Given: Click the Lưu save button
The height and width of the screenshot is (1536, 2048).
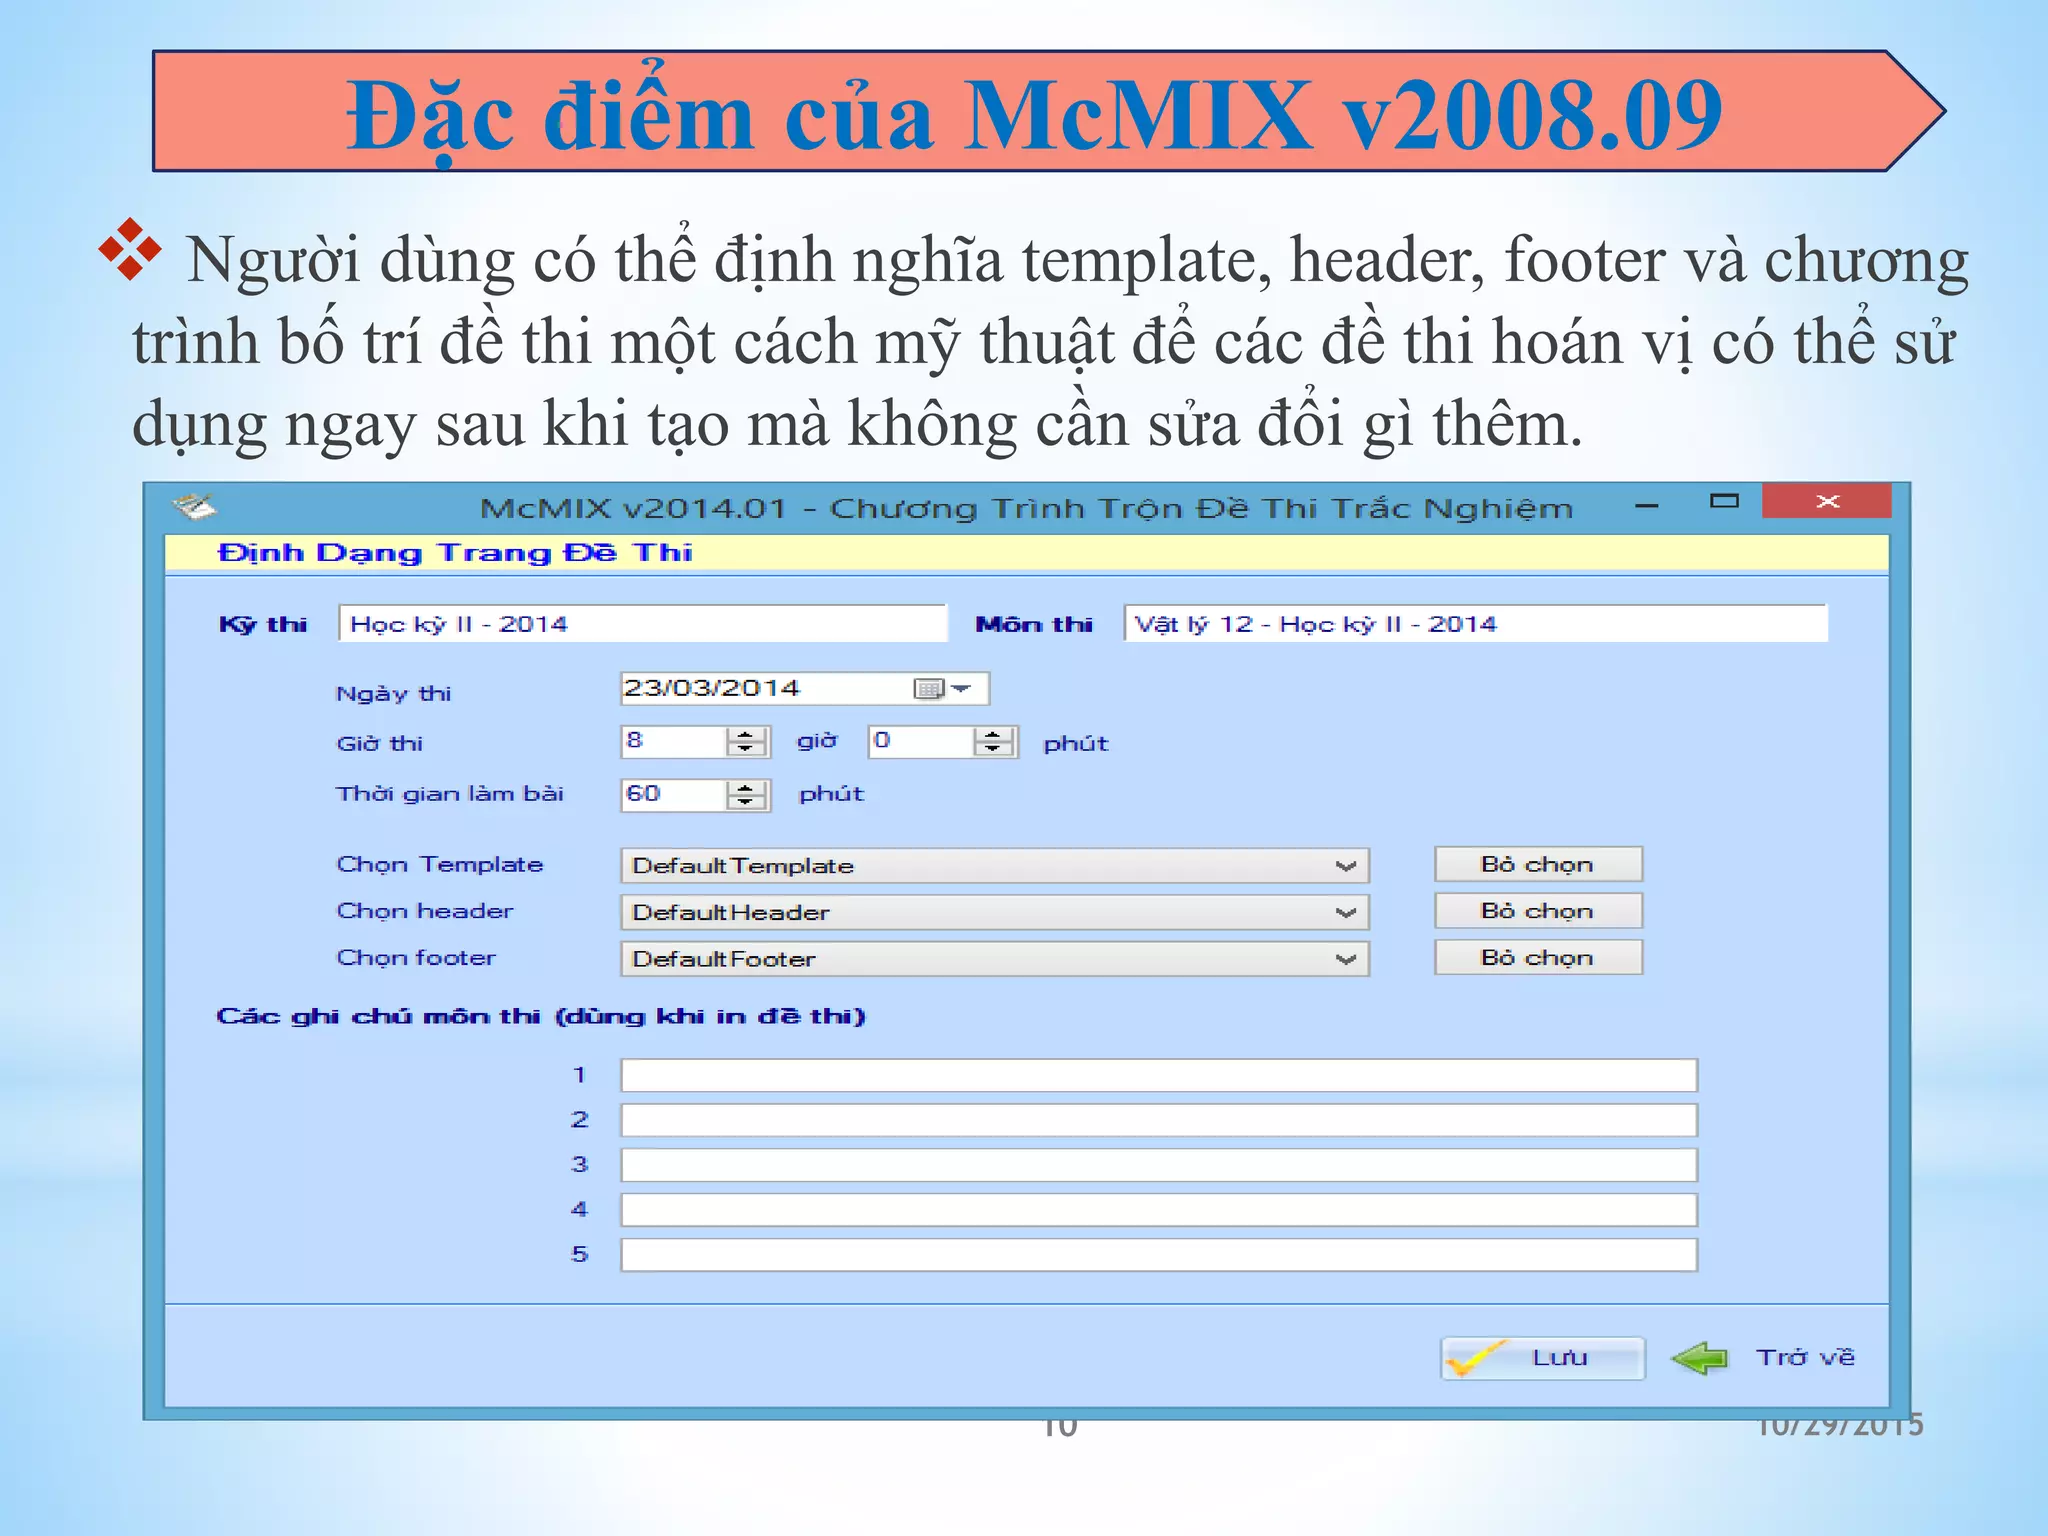Looking at the screenshot, I should coord(1542,1358).
